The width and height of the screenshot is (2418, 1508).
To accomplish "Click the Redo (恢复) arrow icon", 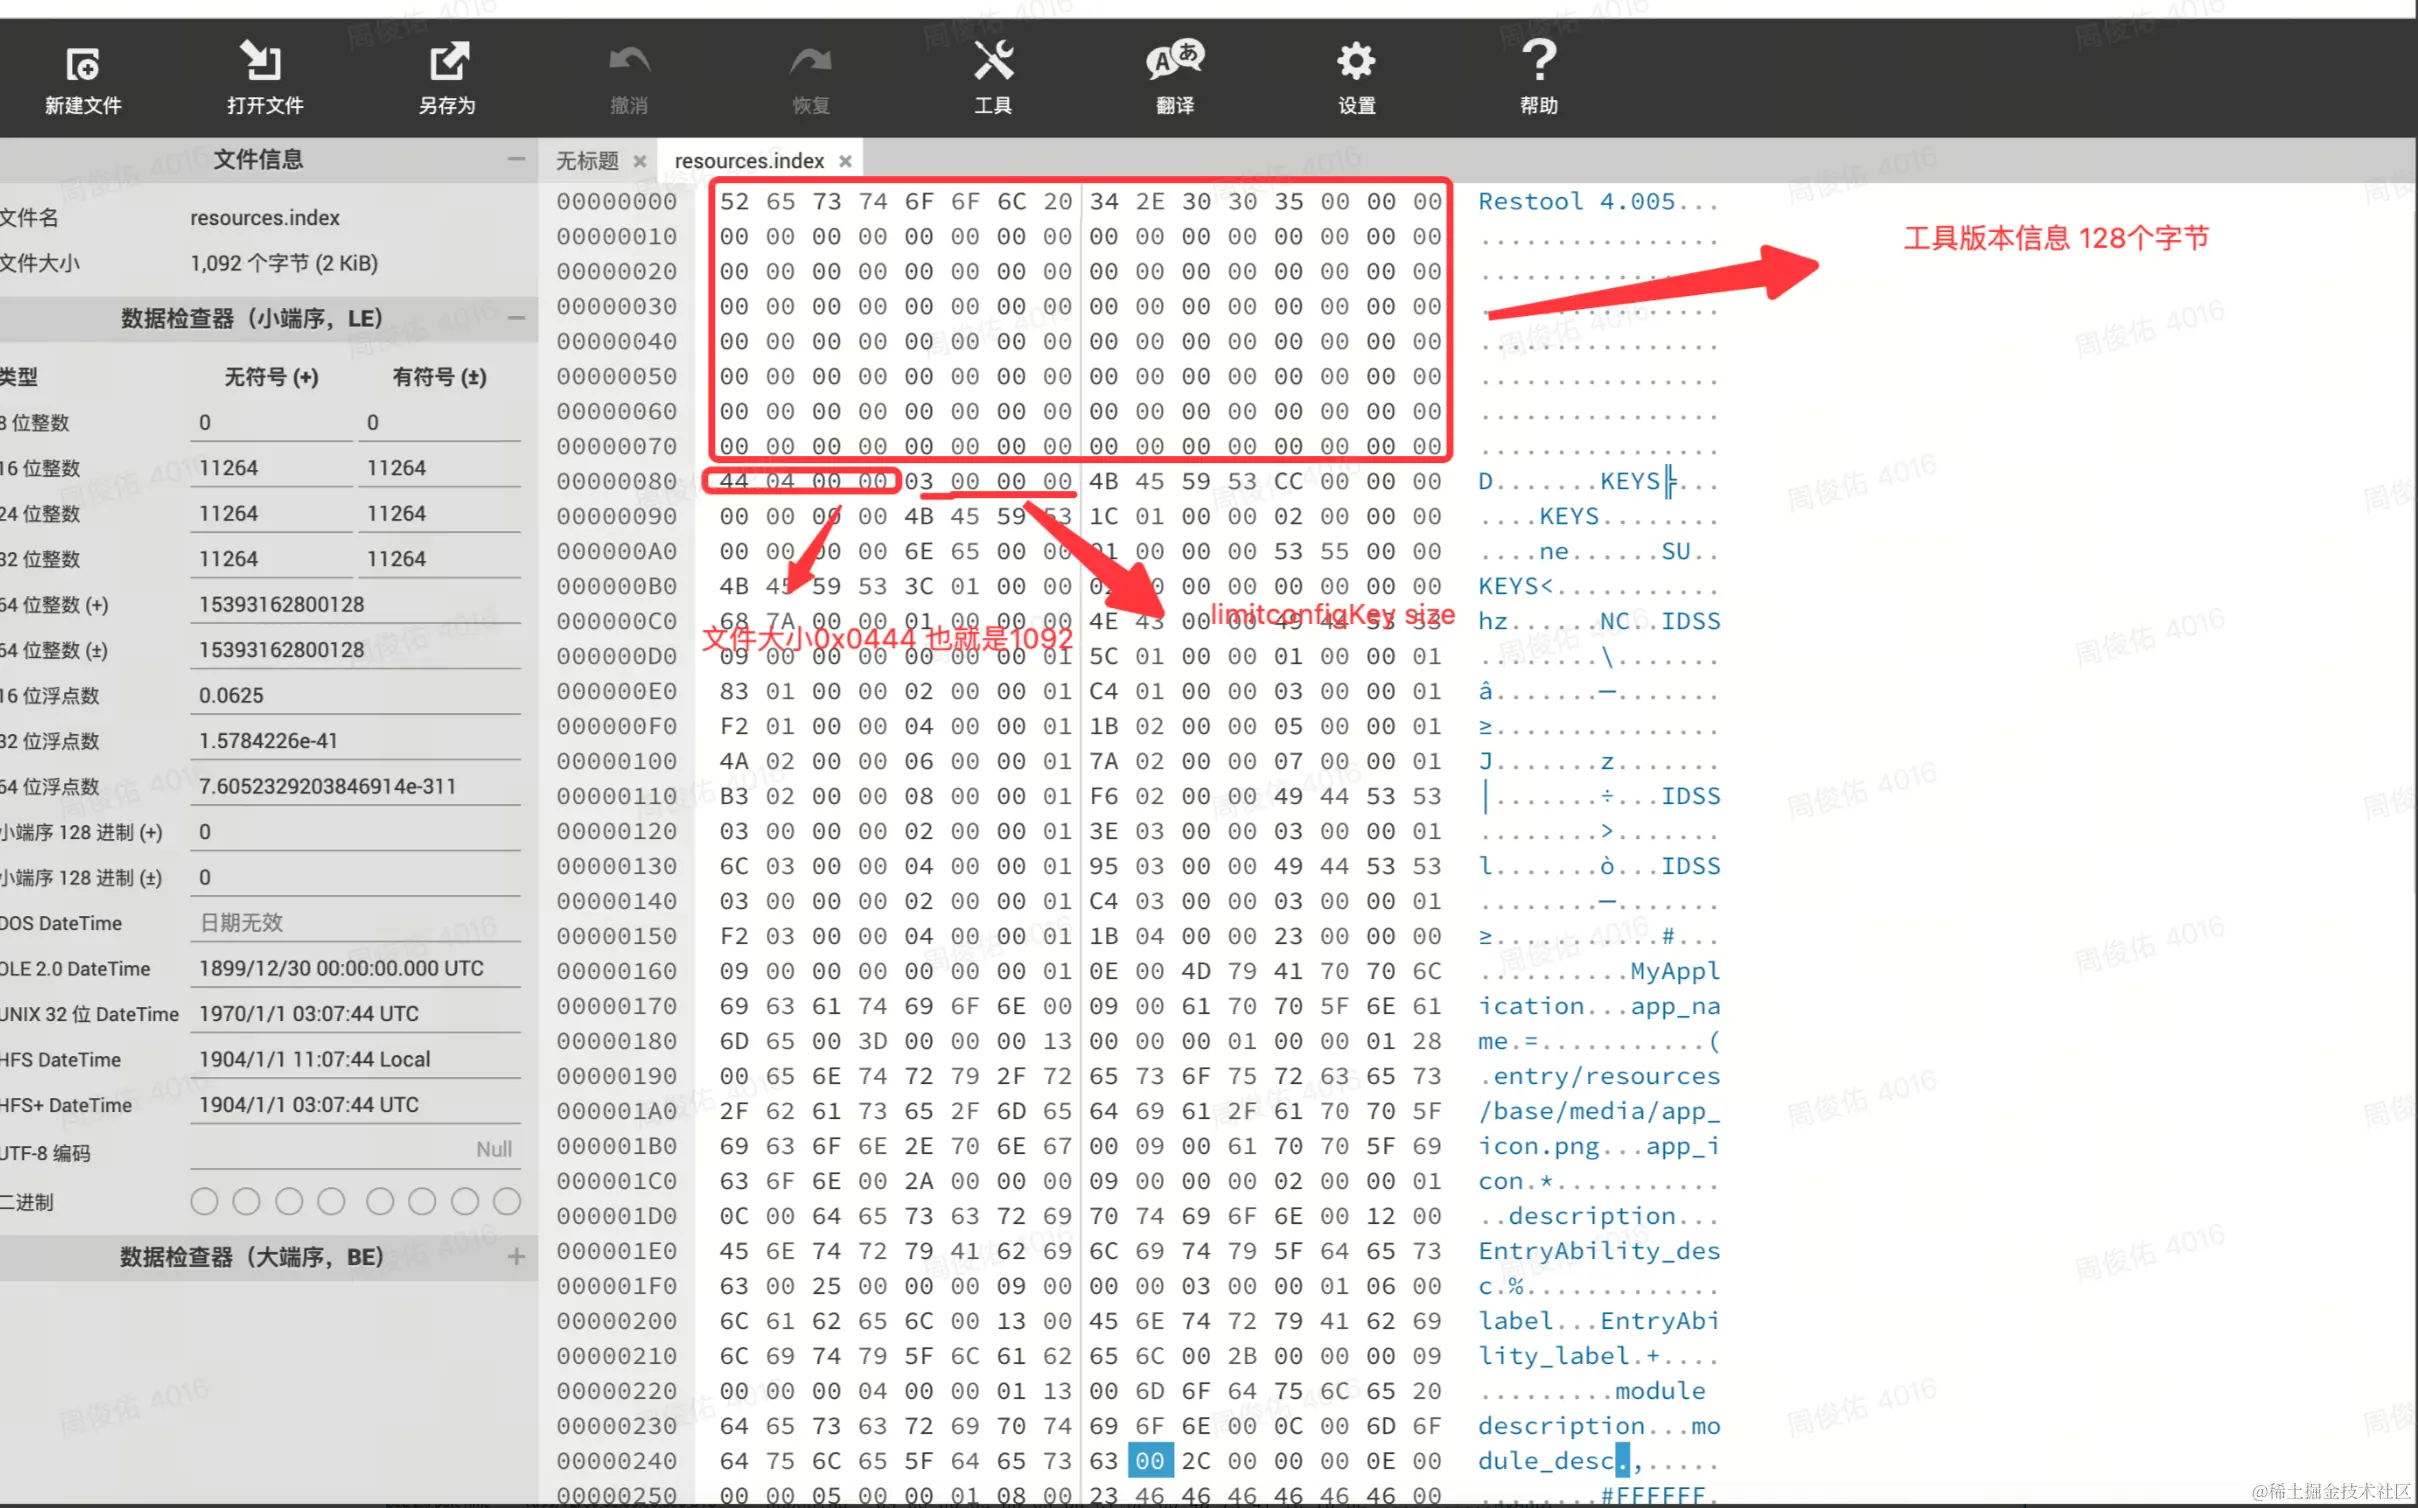I will tap(810, 62).
